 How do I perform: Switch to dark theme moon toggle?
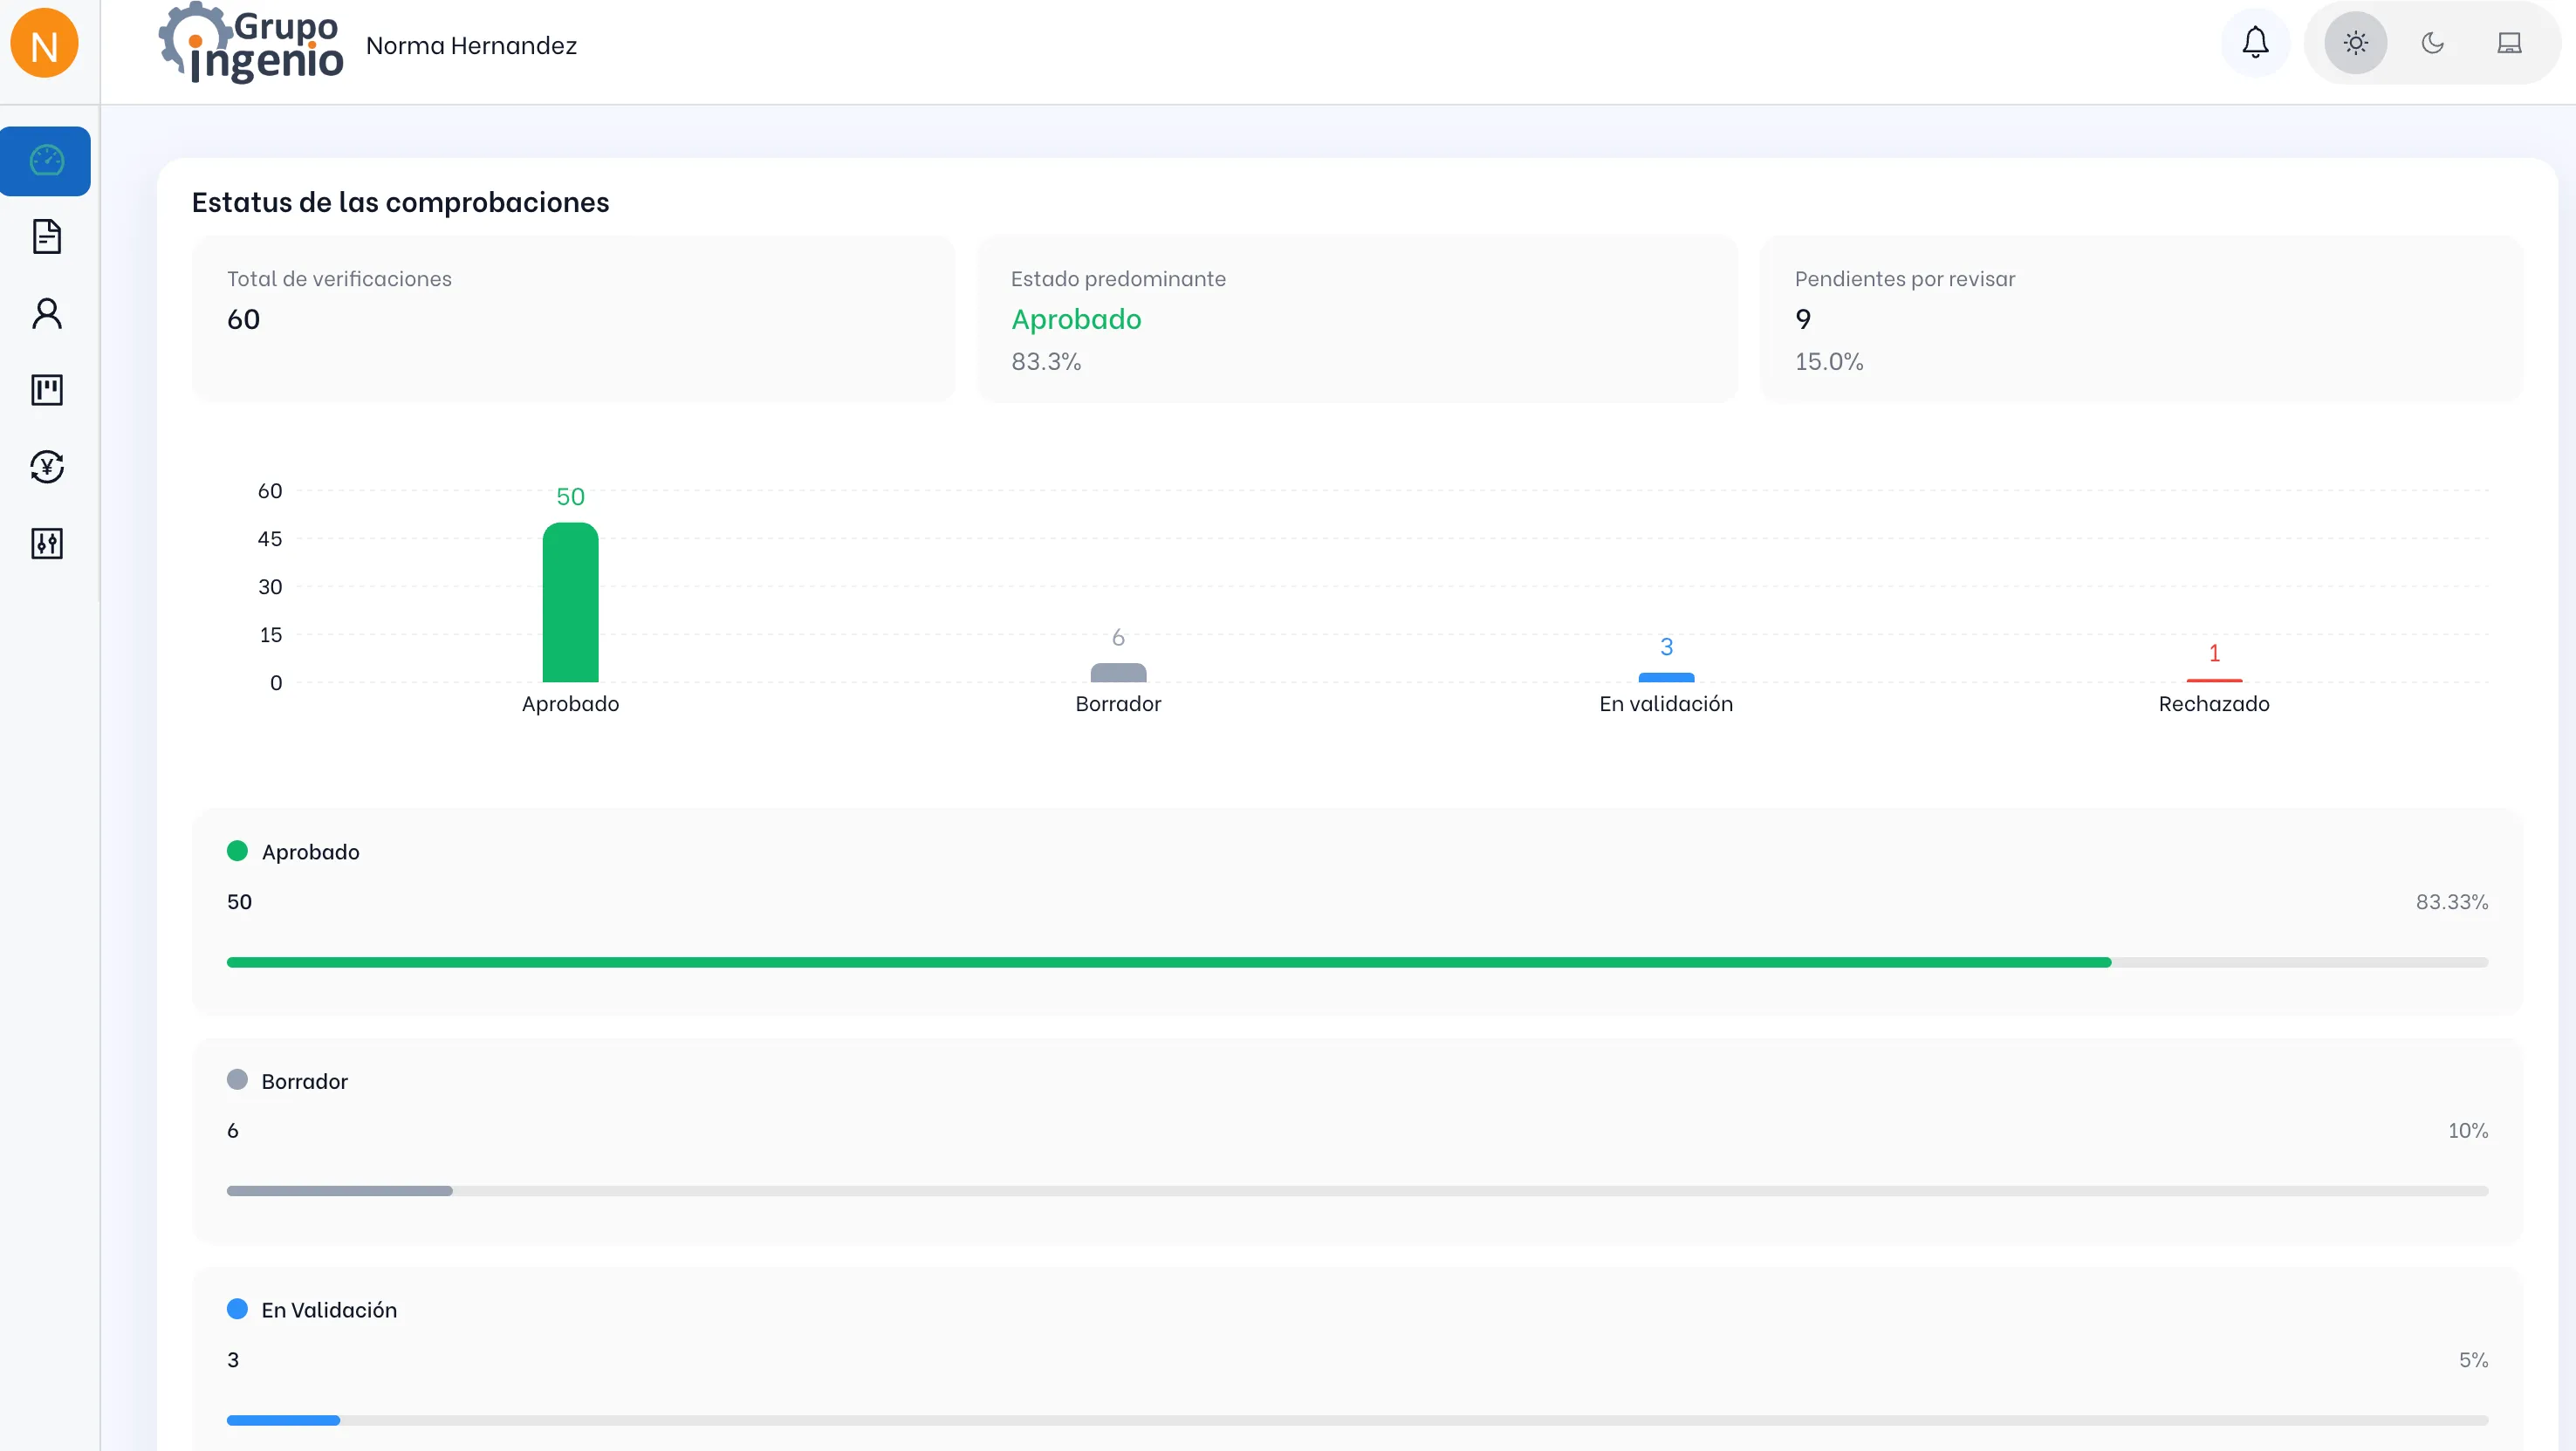tap(2432, 43)
